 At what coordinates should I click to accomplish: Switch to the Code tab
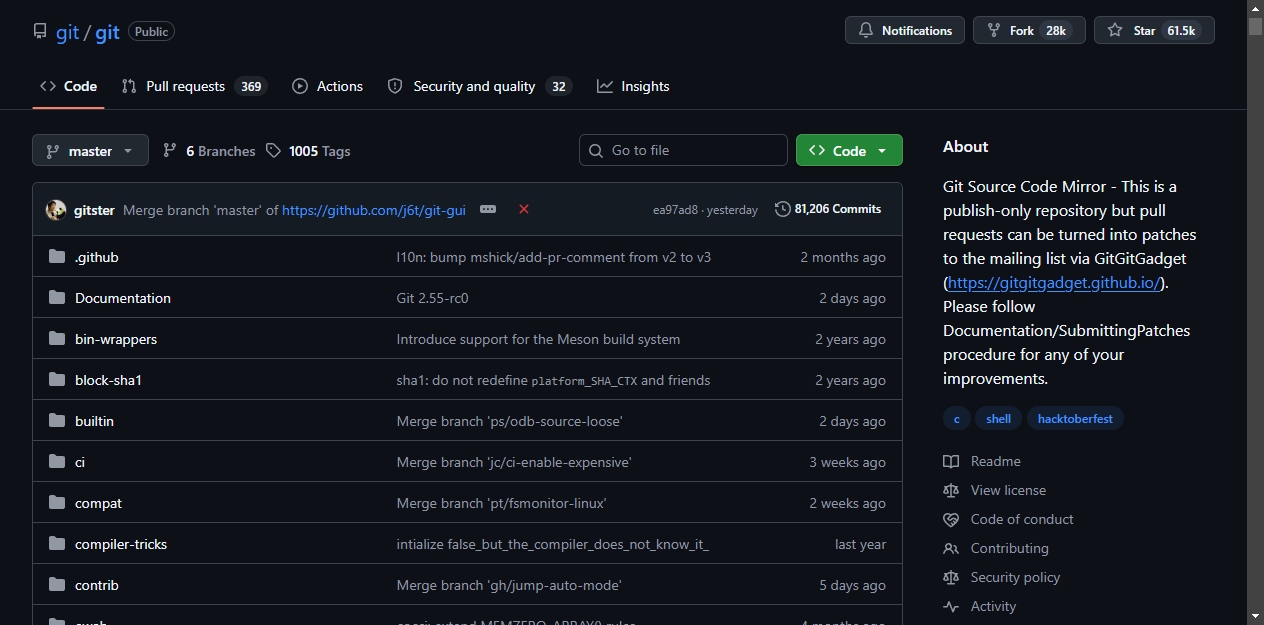coord(68,86)
